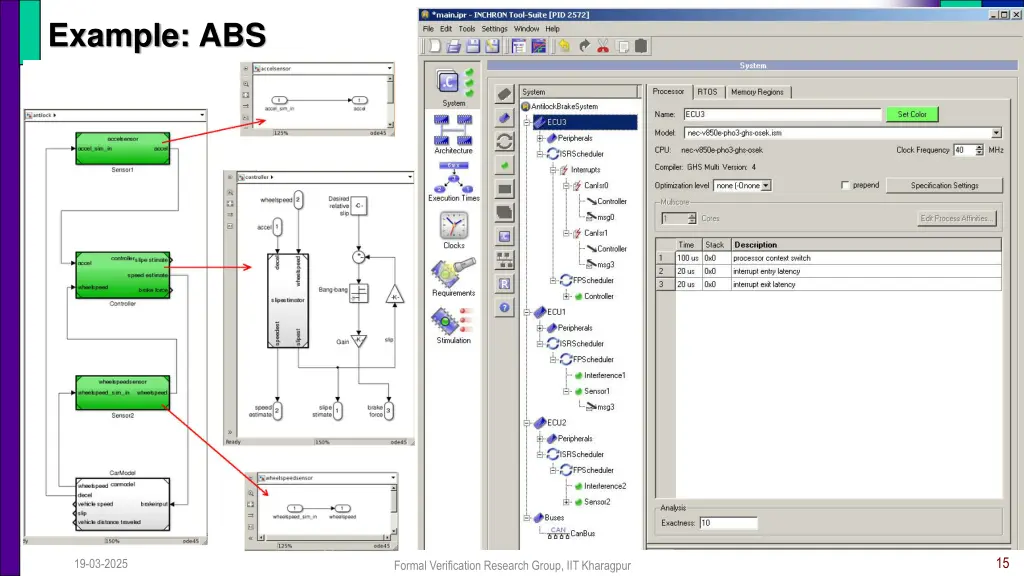
Task: Collapse the ECU1 tree node
Action: 527,312
